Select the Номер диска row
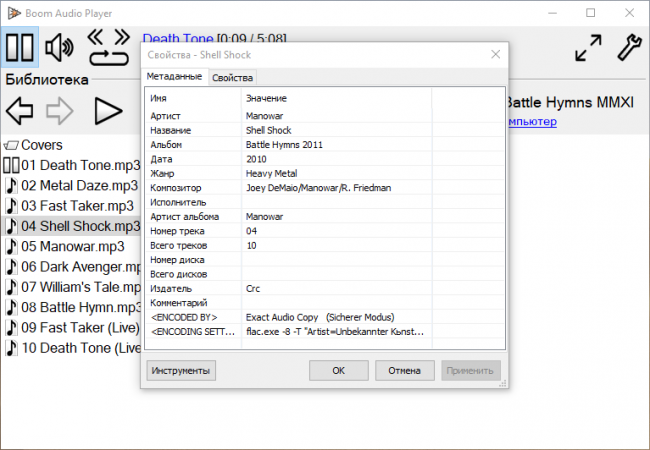This screenshot has width=650, height=450. pos(325,260)
